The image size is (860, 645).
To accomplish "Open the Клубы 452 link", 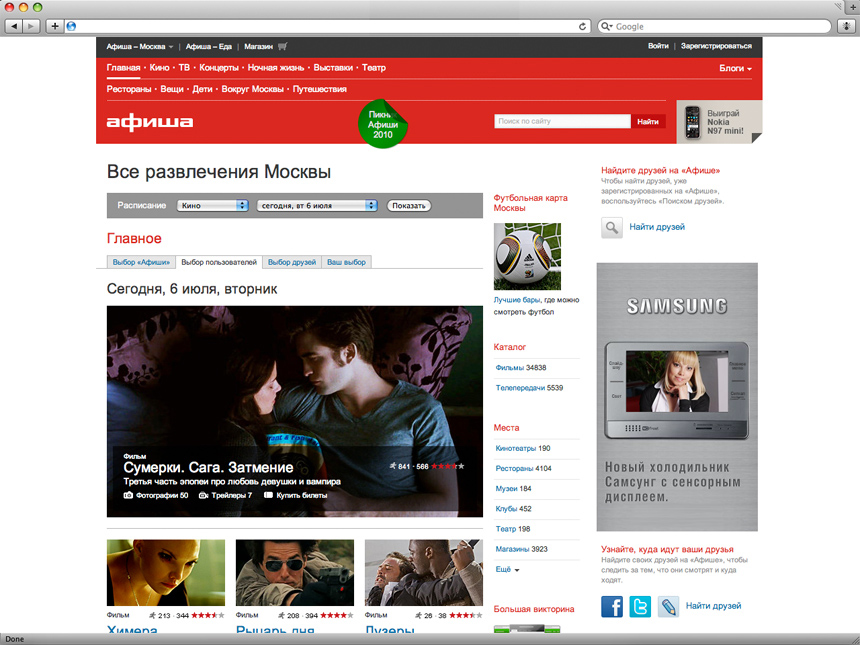I will [x=513, y=509].
